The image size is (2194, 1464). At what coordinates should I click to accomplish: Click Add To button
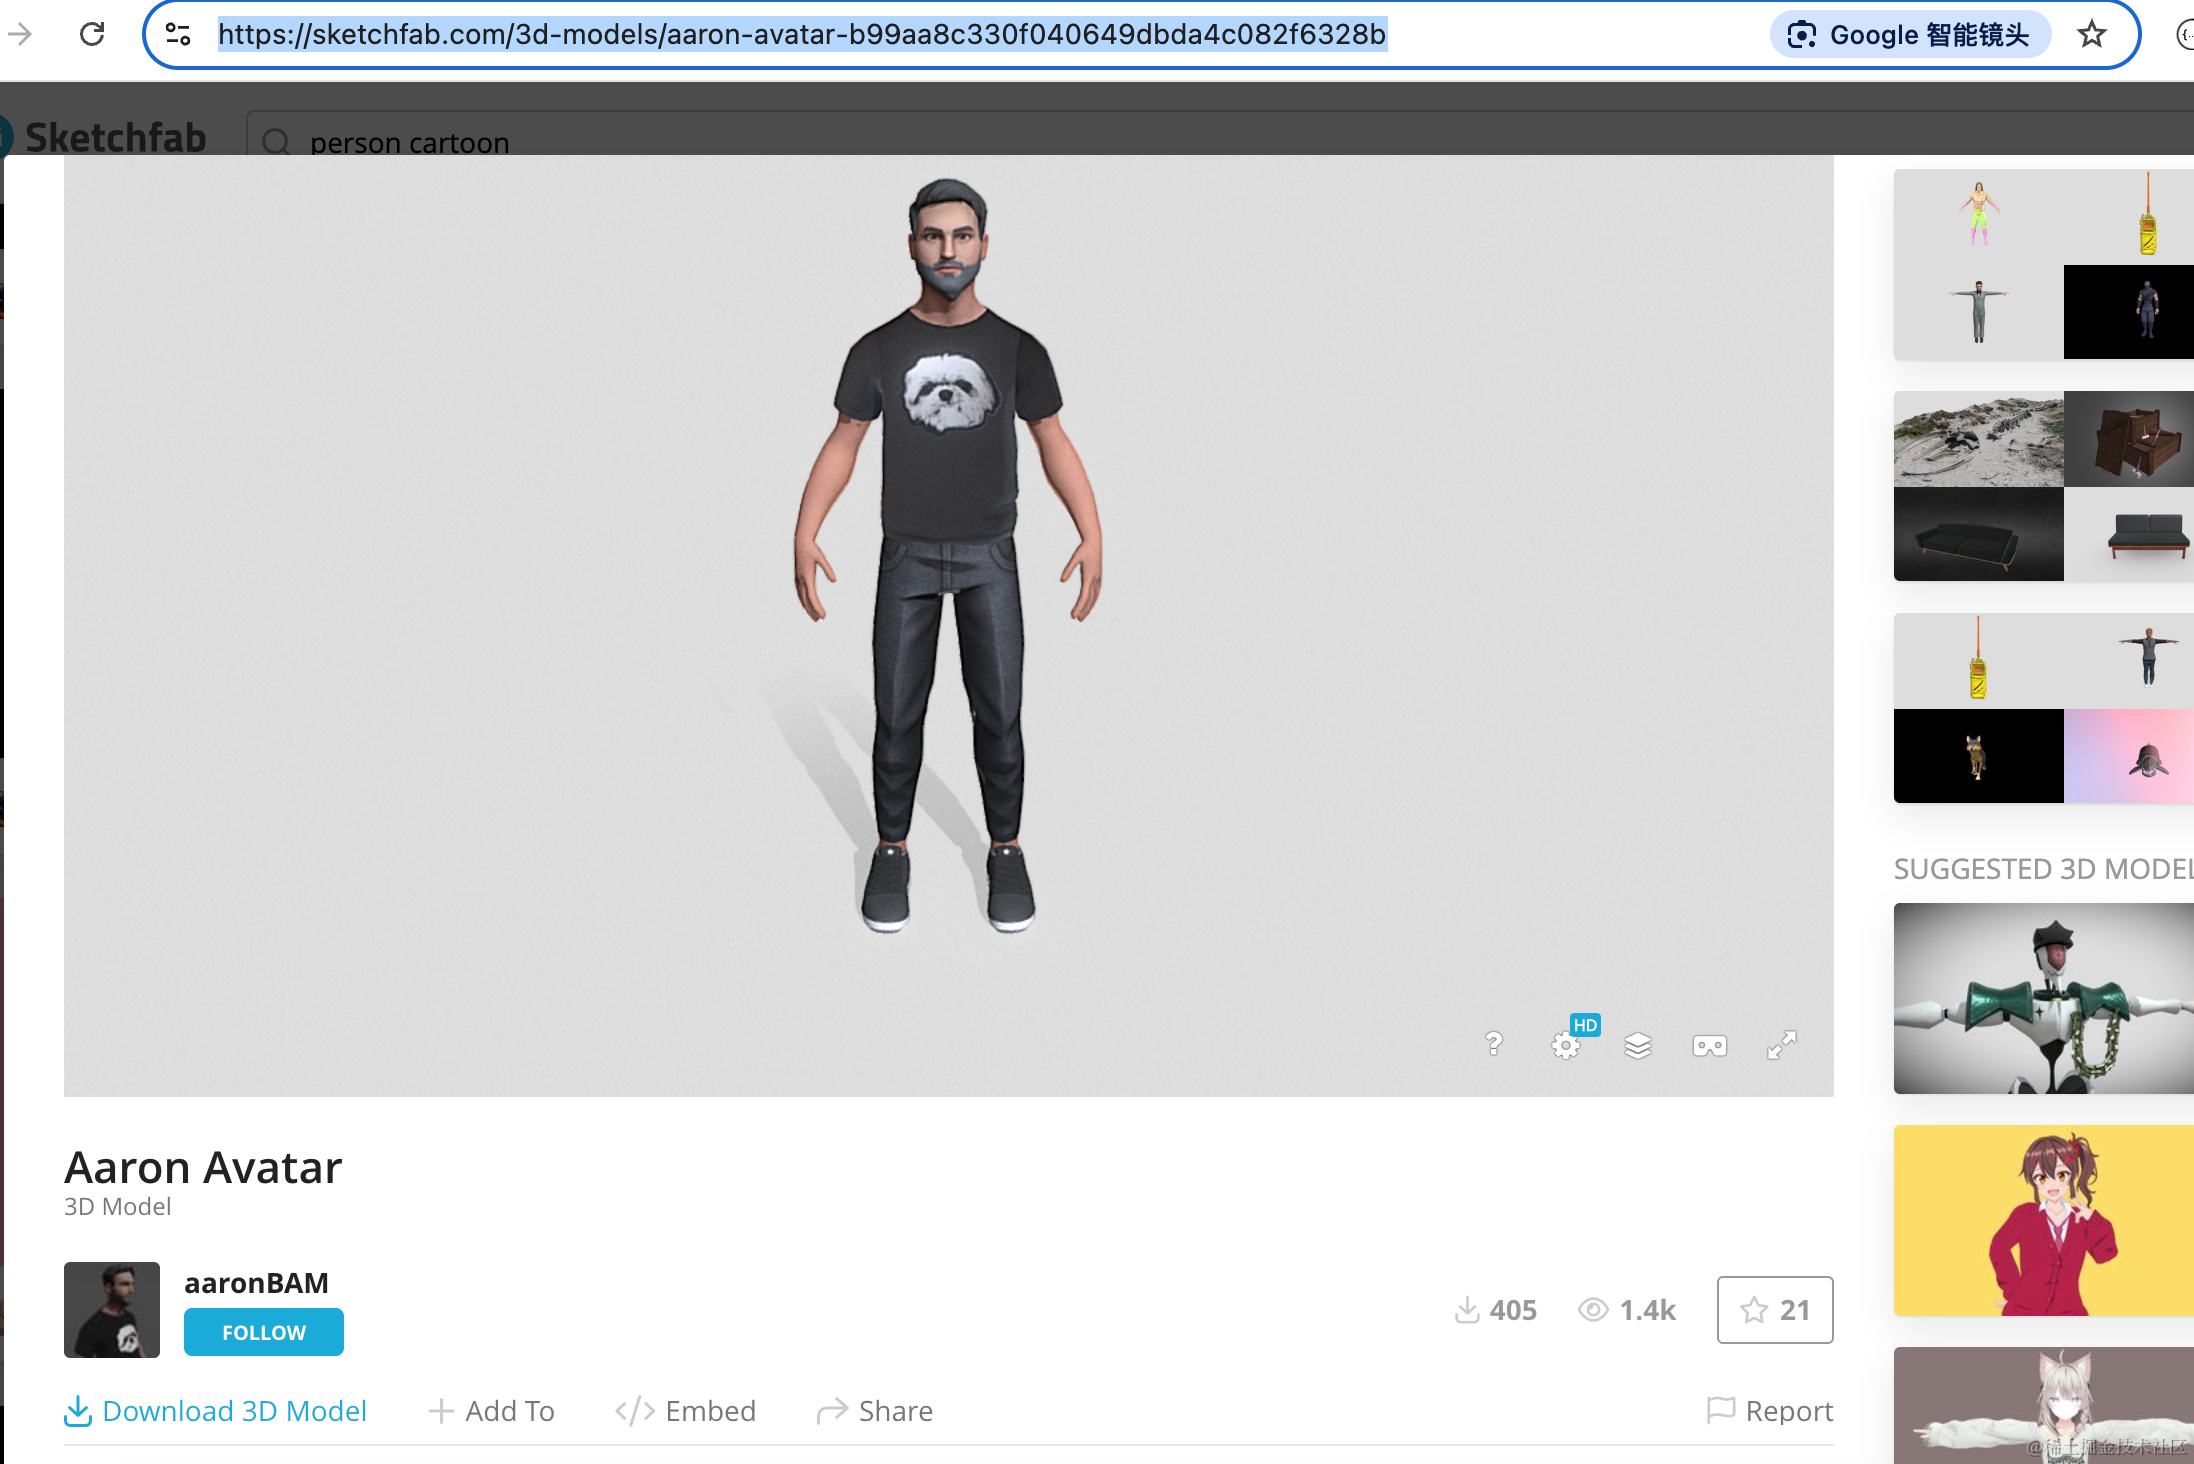(491, 1410)
